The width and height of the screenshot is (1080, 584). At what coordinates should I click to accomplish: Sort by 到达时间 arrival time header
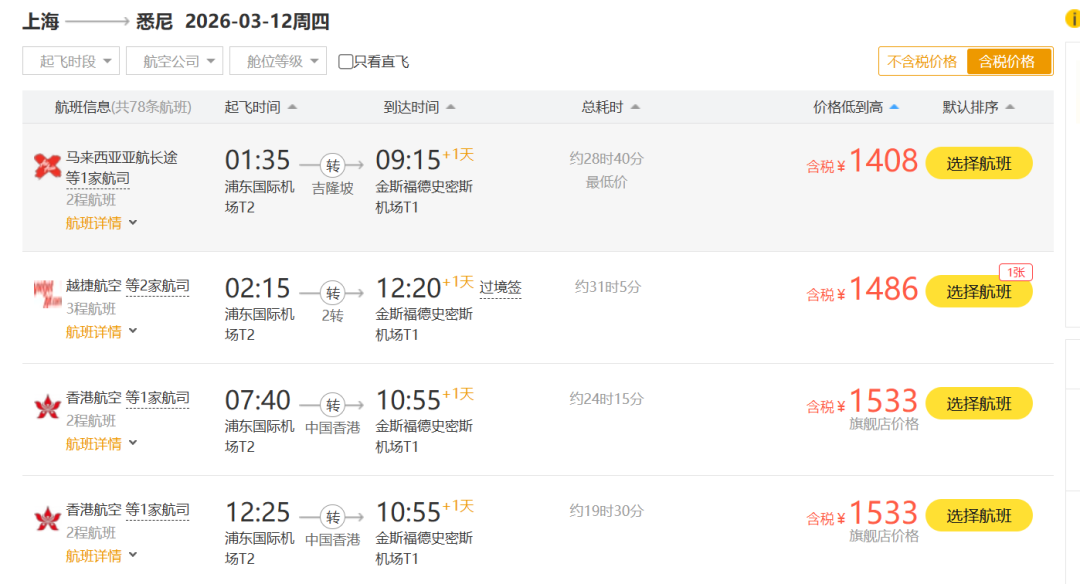(419, 108)
